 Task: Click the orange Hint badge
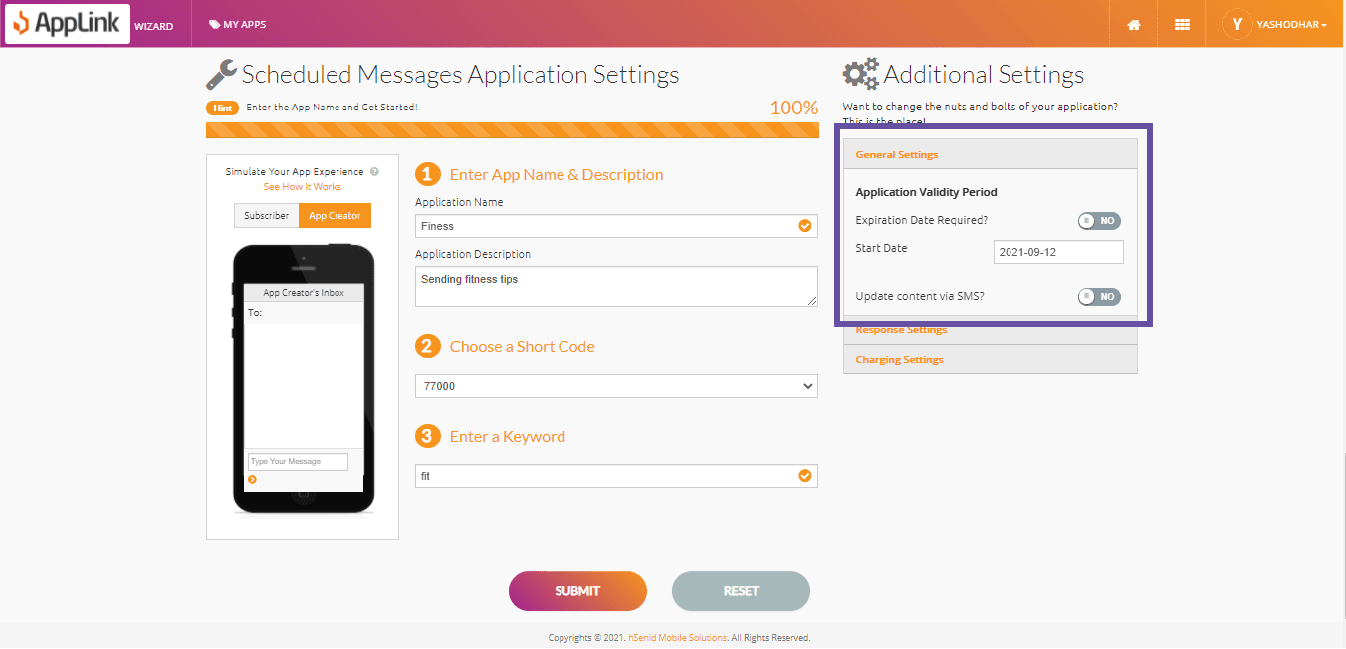click(222, 107)
